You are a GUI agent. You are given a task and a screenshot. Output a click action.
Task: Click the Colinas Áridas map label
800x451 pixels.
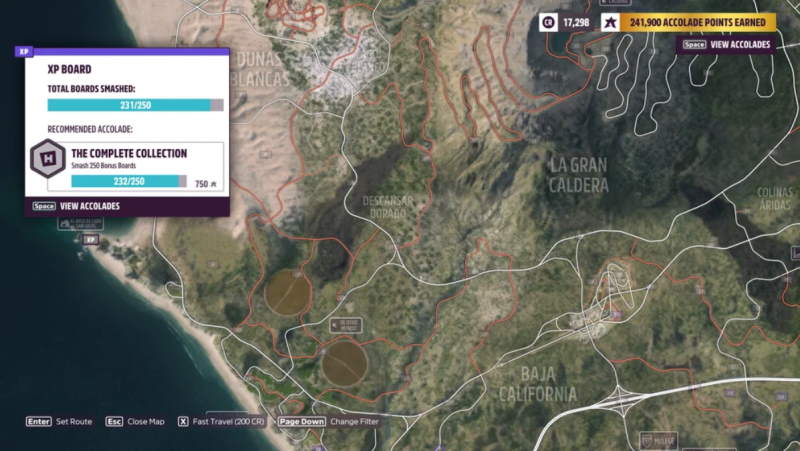click(x=774, y=199)
